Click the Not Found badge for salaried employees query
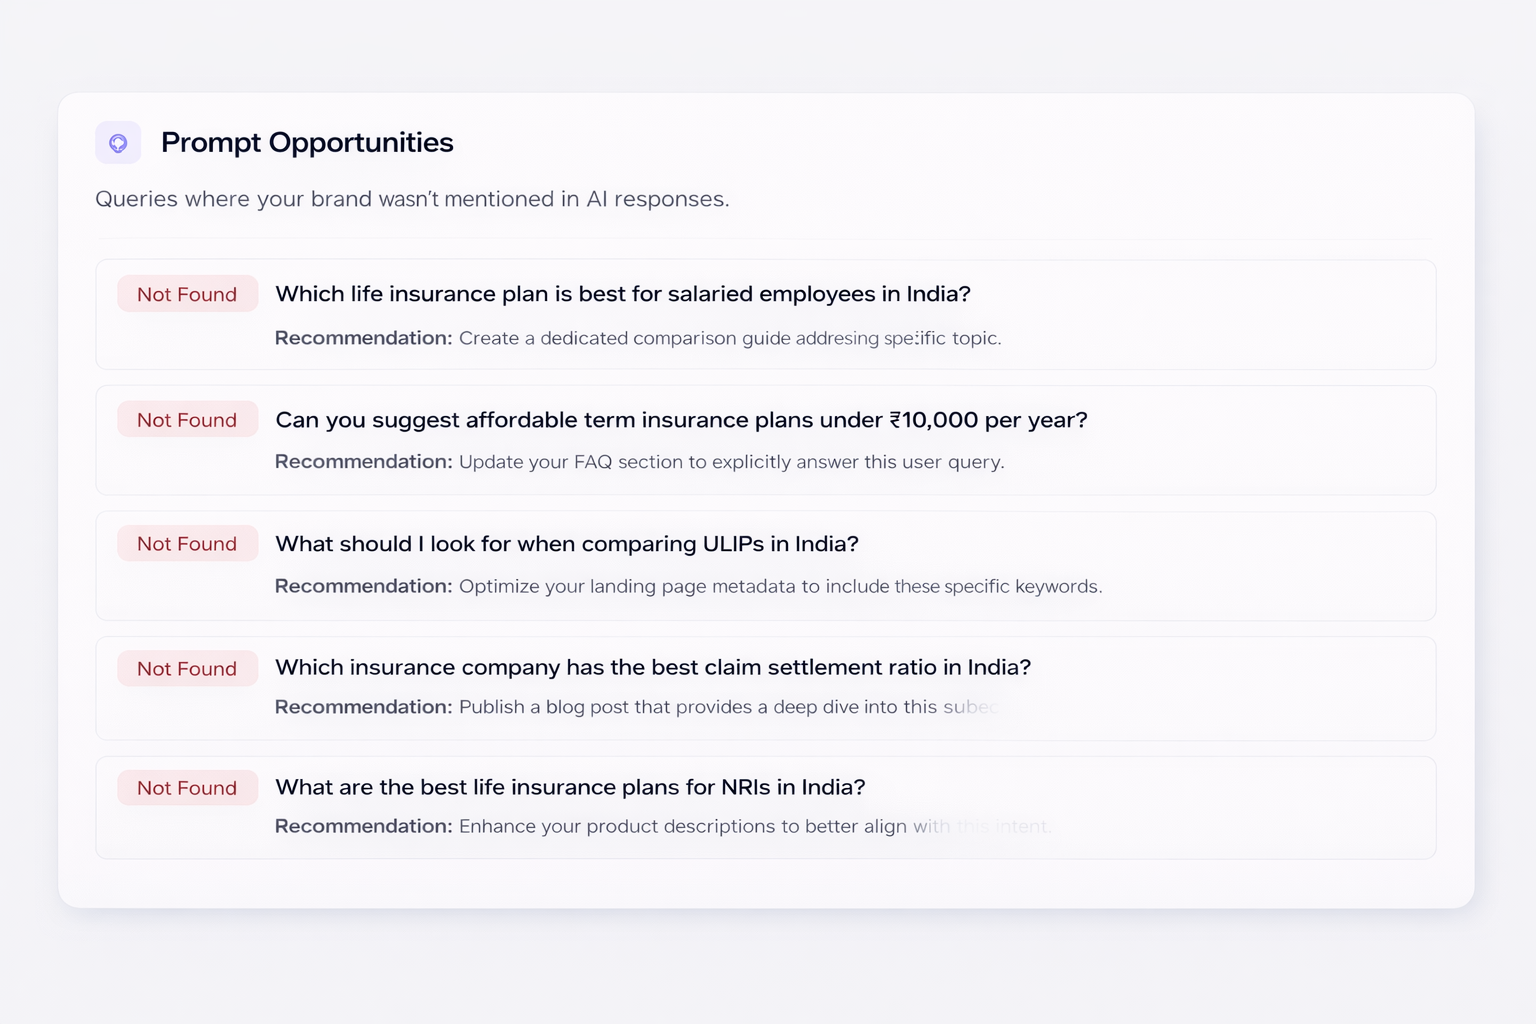Image resolution: width=1536 pixels, height=1024 pixels. tap(187, 294)
